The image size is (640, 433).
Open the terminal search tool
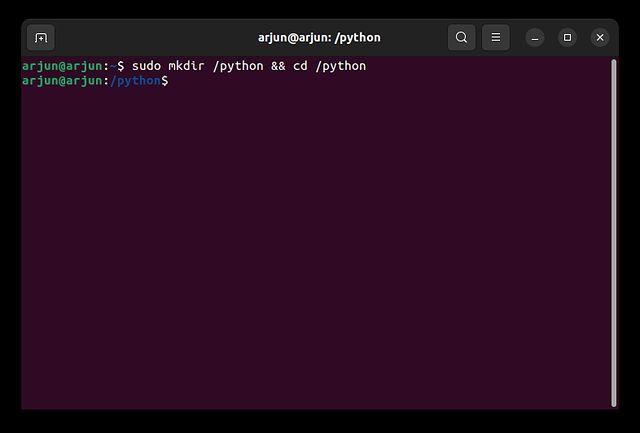click(x=461, y=38)
